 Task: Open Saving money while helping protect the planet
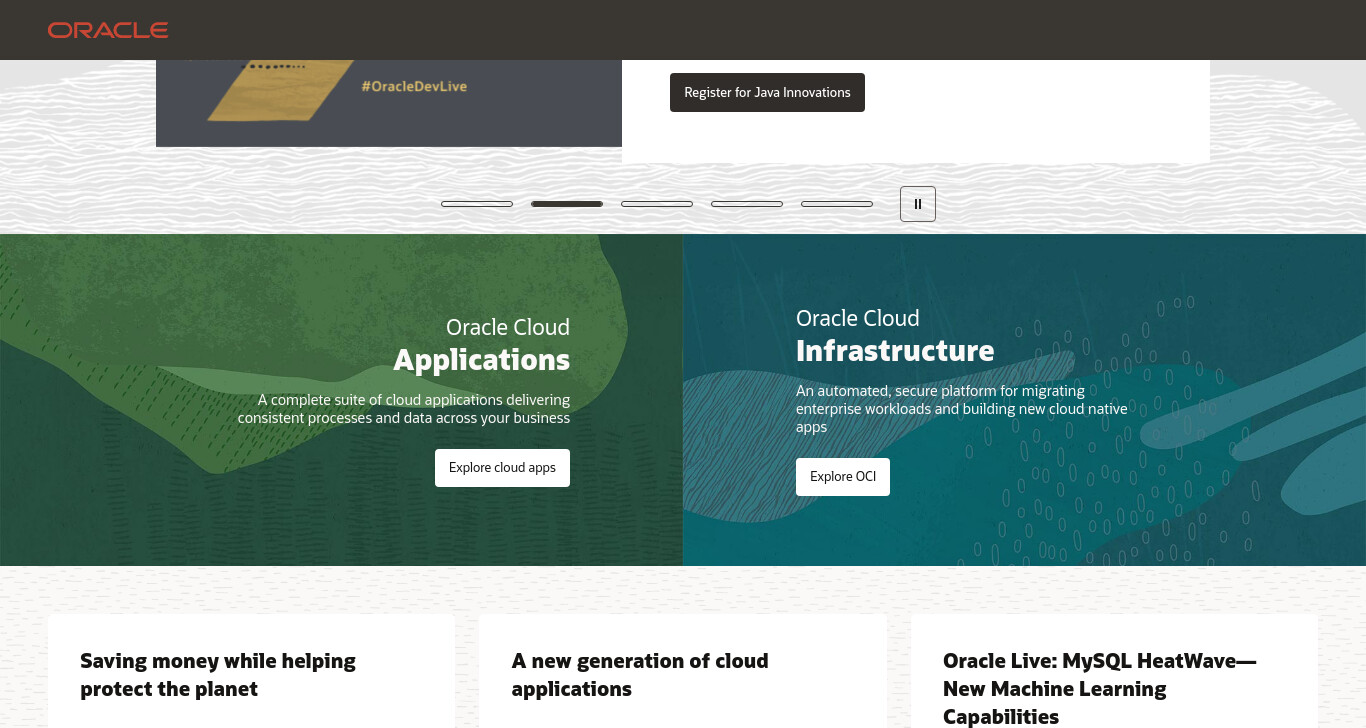[x=218, y=675]
